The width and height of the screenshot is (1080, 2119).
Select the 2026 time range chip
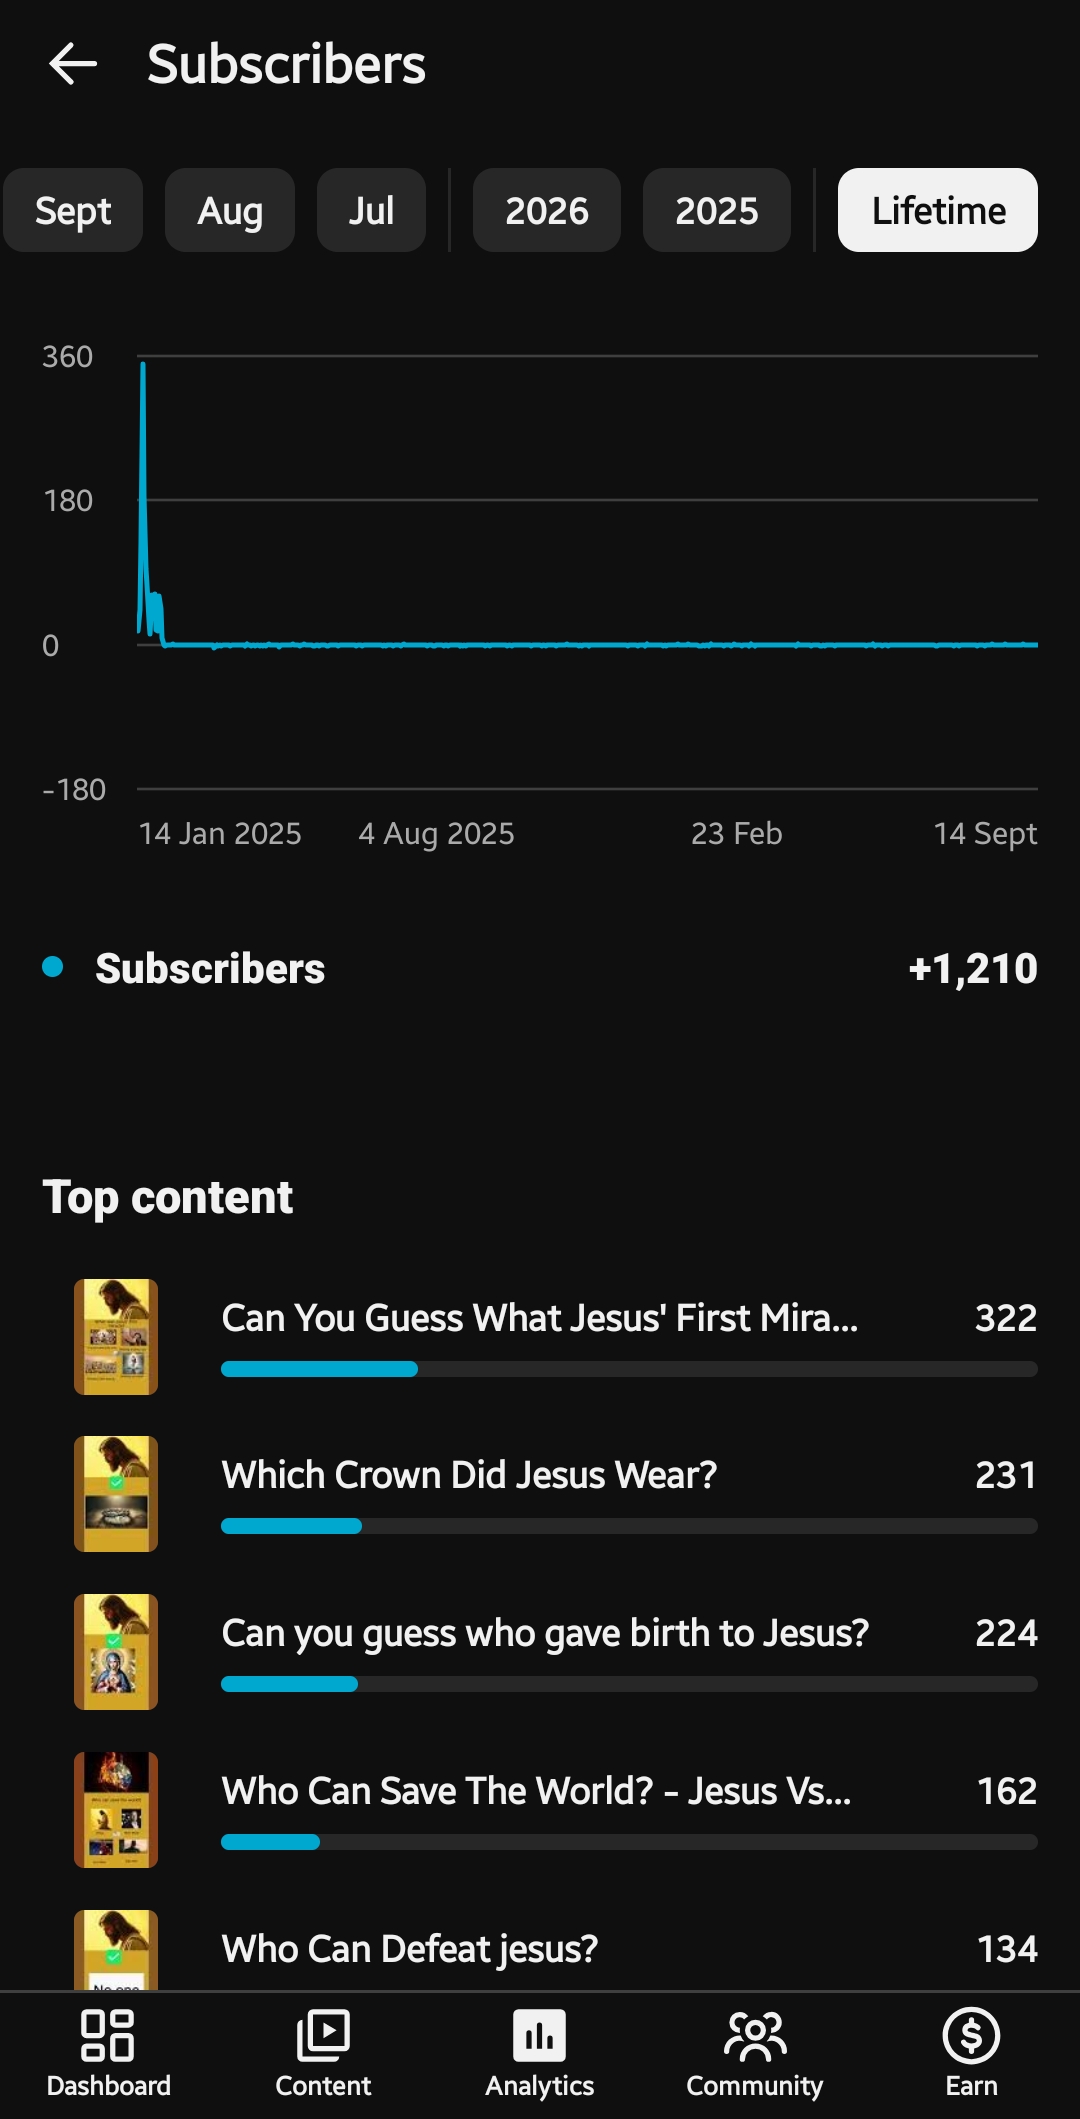point(547,210)
